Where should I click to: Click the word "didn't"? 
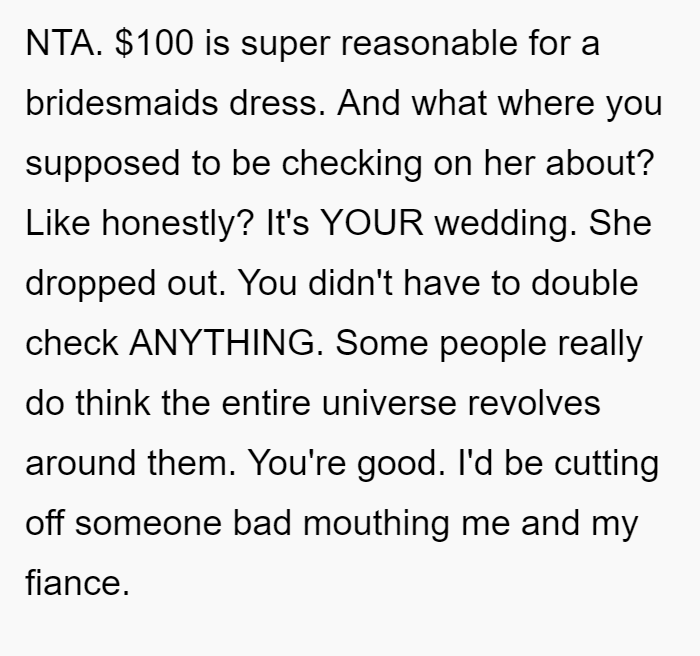[x=350, y=283]
